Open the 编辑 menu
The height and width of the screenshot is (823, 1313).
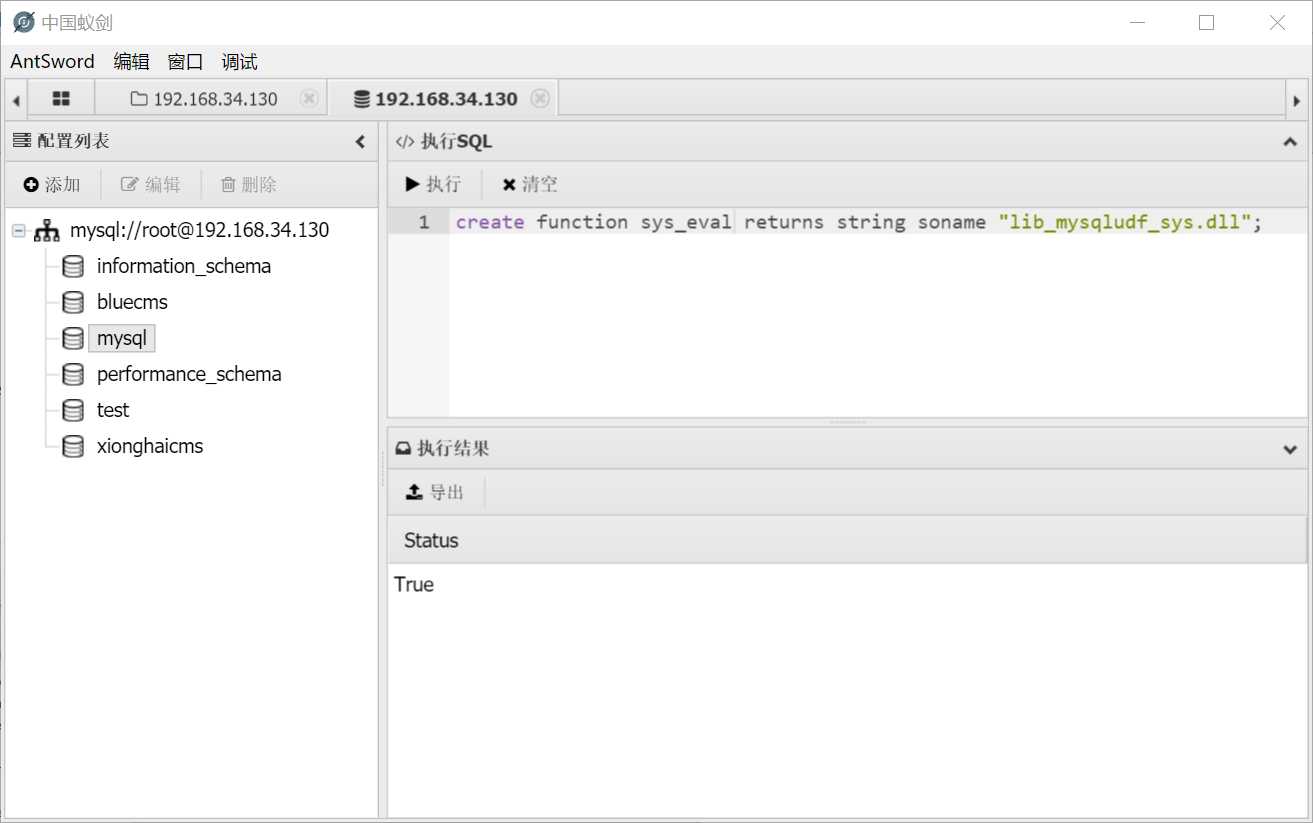(131, 61)
